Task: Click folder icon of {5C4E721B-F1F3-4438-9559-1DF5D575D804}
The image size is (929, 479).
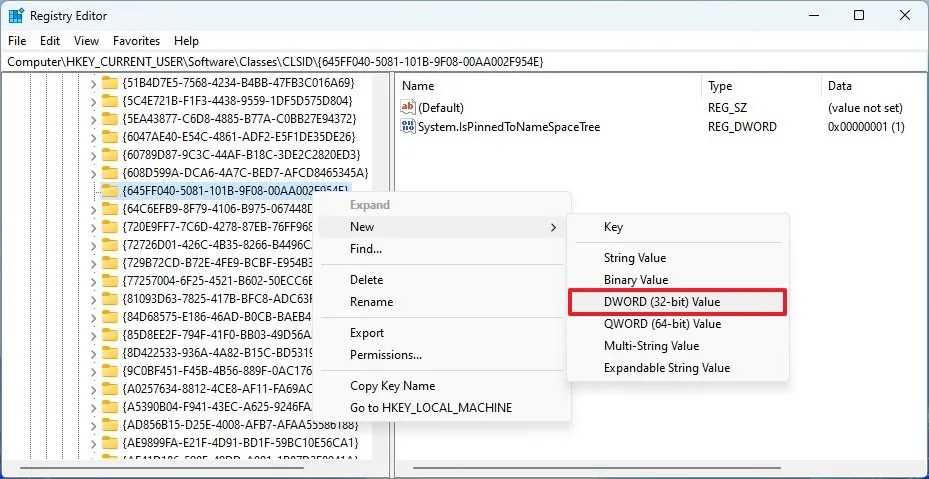Action: click(110, 100)
